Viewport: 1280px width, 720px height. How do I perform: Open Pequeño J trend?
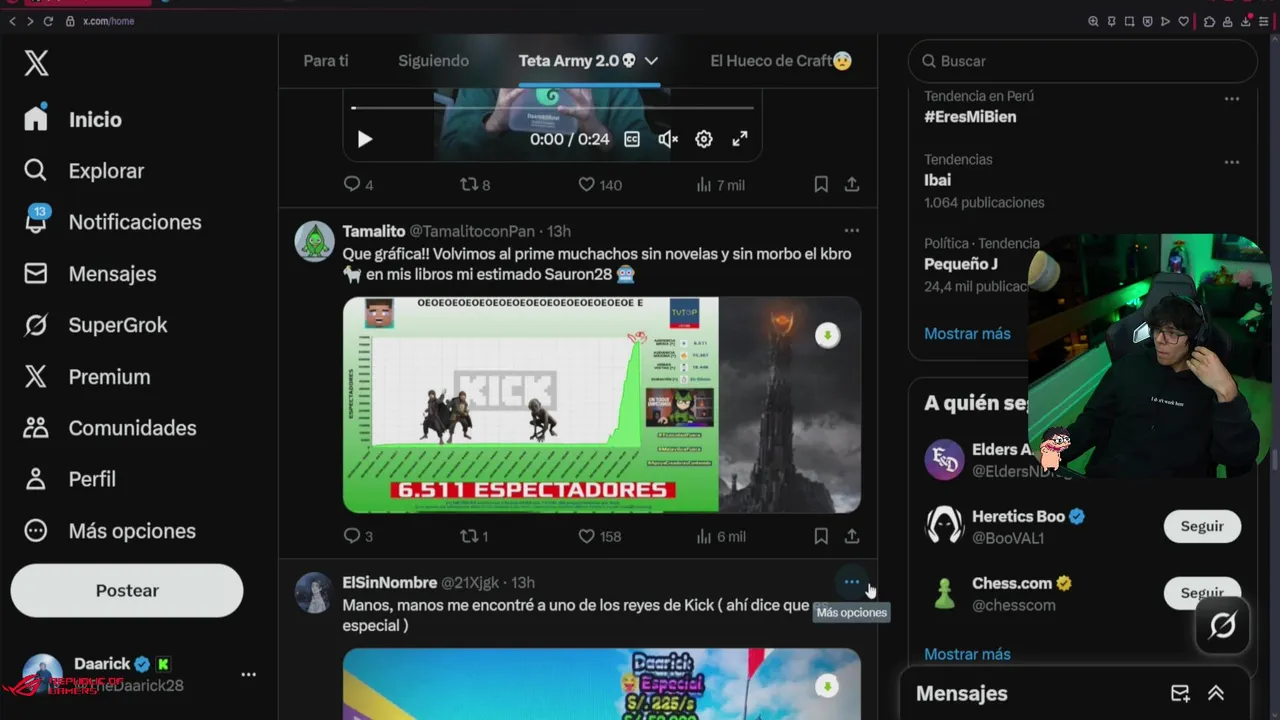(x=961, y=264)
